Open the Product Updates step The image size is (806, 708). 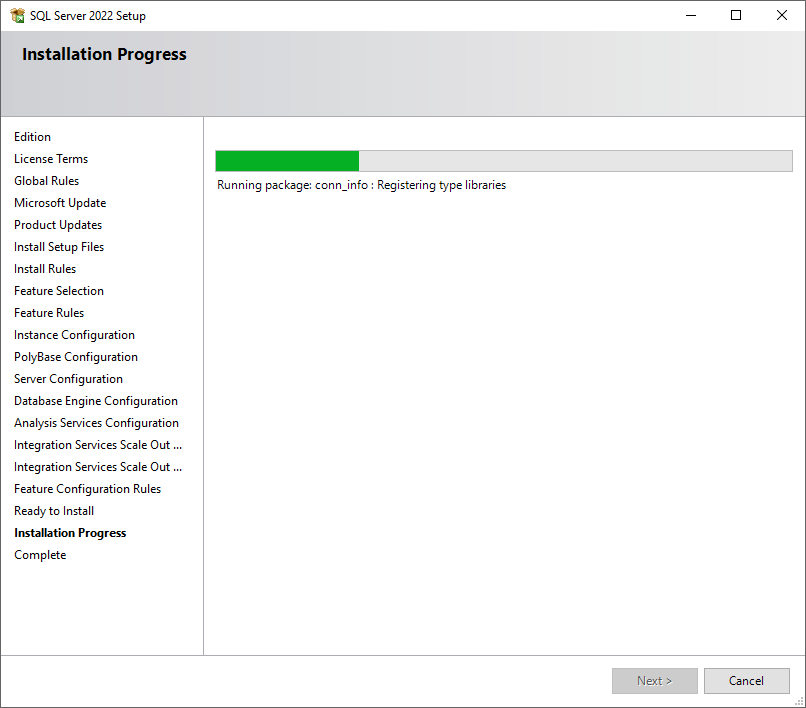(x=57, y=224)
